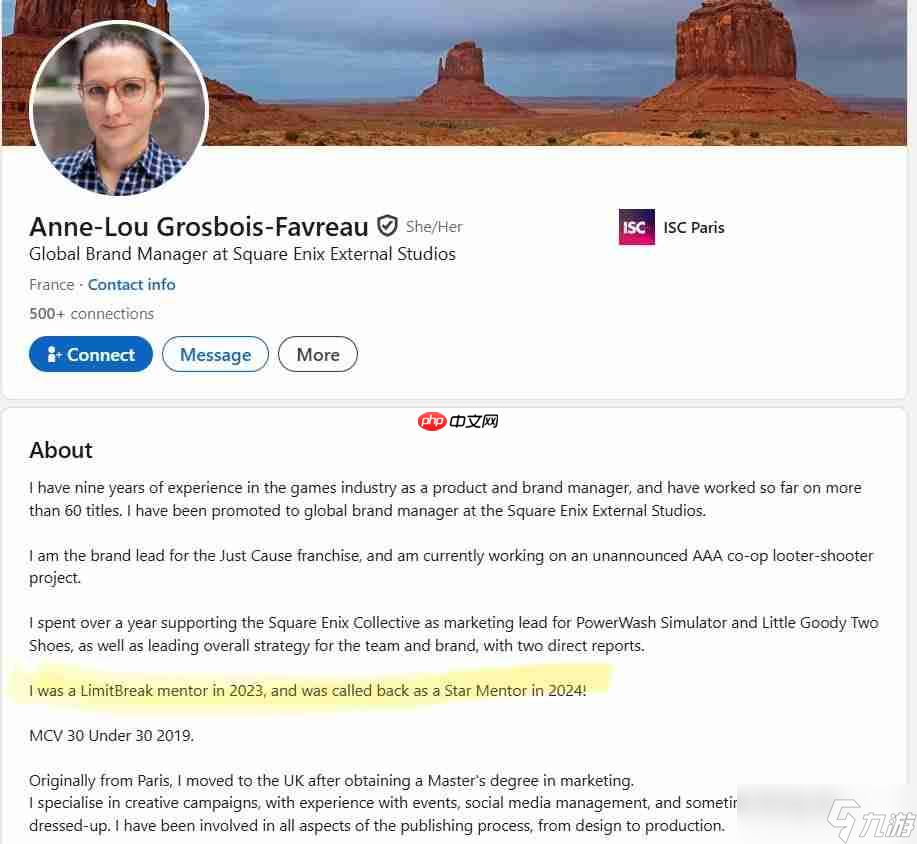View the 500+ connections list
The width and height of the screenshot is (917, 844).
coord(92,314)
